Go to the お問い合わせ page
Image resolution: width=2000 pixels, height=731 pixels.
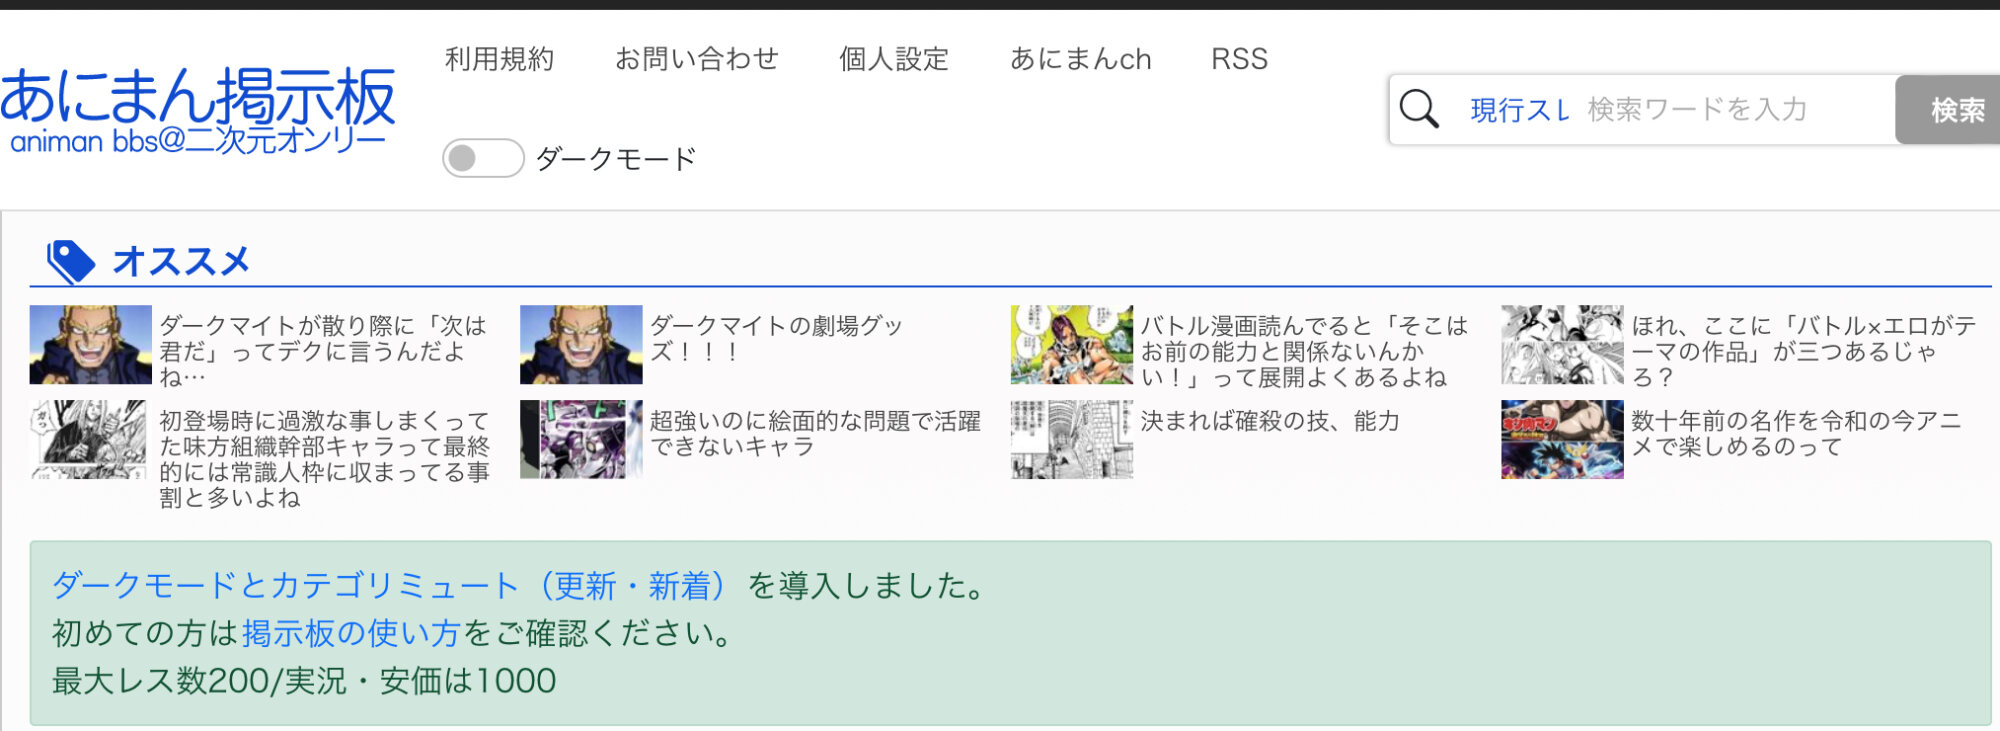click(x=696, y=59)
